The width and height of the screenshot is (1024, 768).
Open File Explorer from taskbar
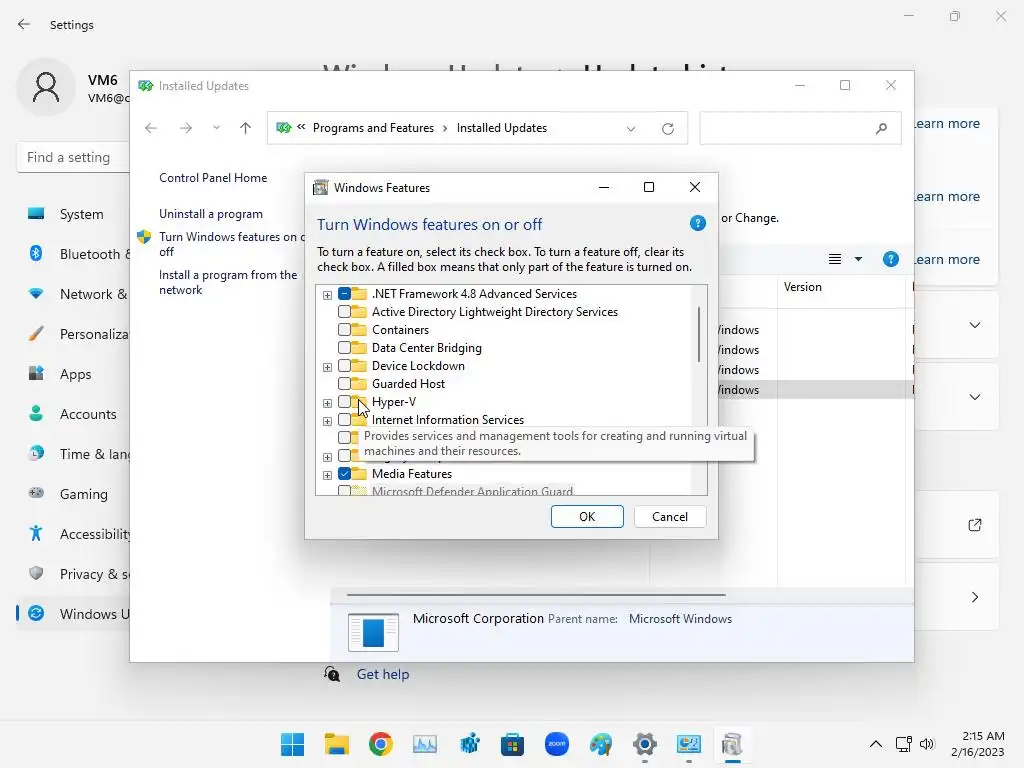pyautogui.click(x=336, y=744)
